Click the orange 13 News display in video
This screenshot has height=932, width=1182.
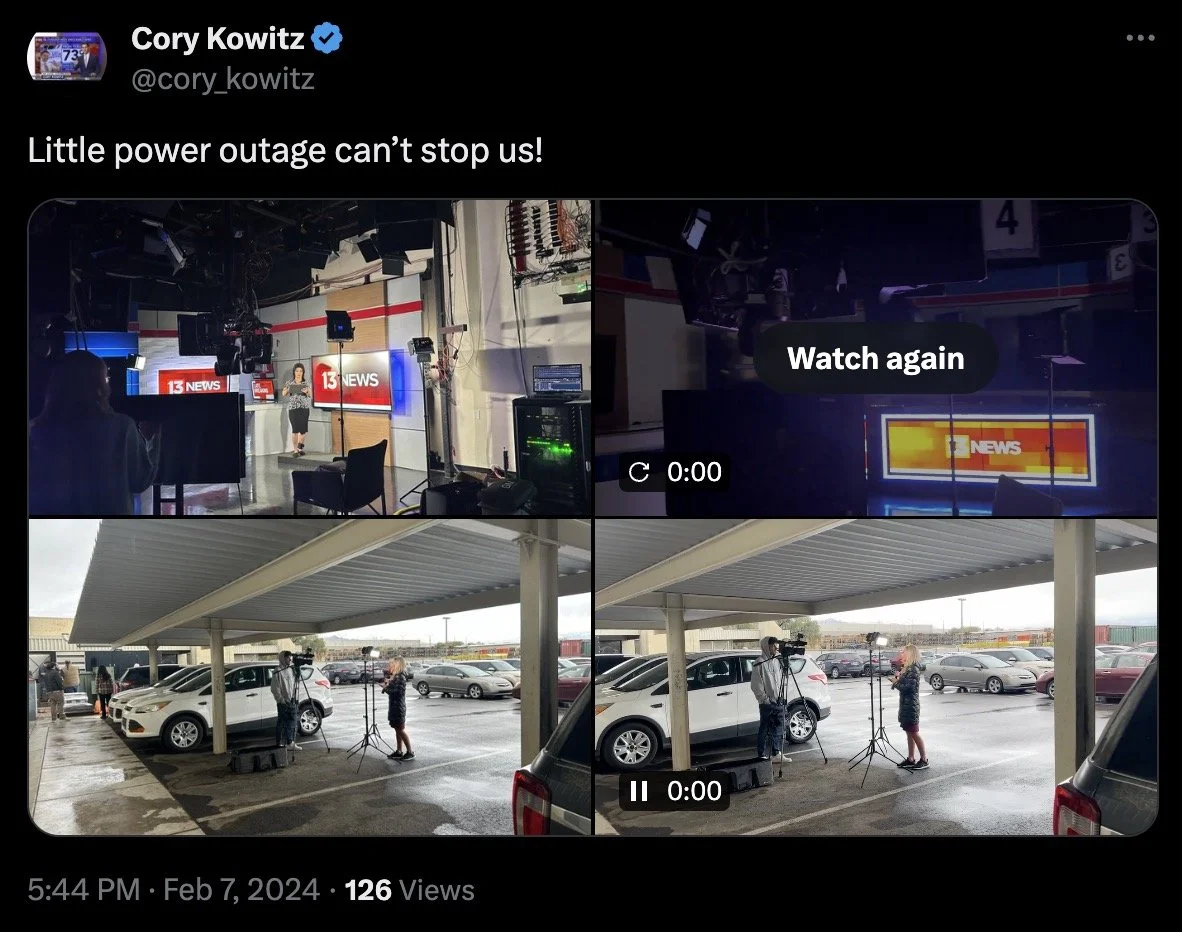coord(988,448)
